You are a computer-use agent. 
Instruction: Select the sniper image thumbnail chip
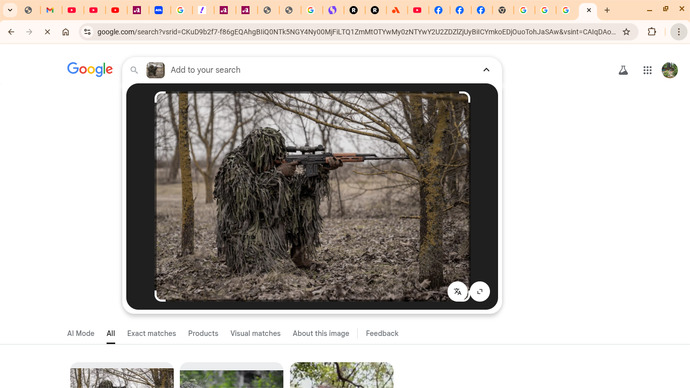(x=155, y=70)
